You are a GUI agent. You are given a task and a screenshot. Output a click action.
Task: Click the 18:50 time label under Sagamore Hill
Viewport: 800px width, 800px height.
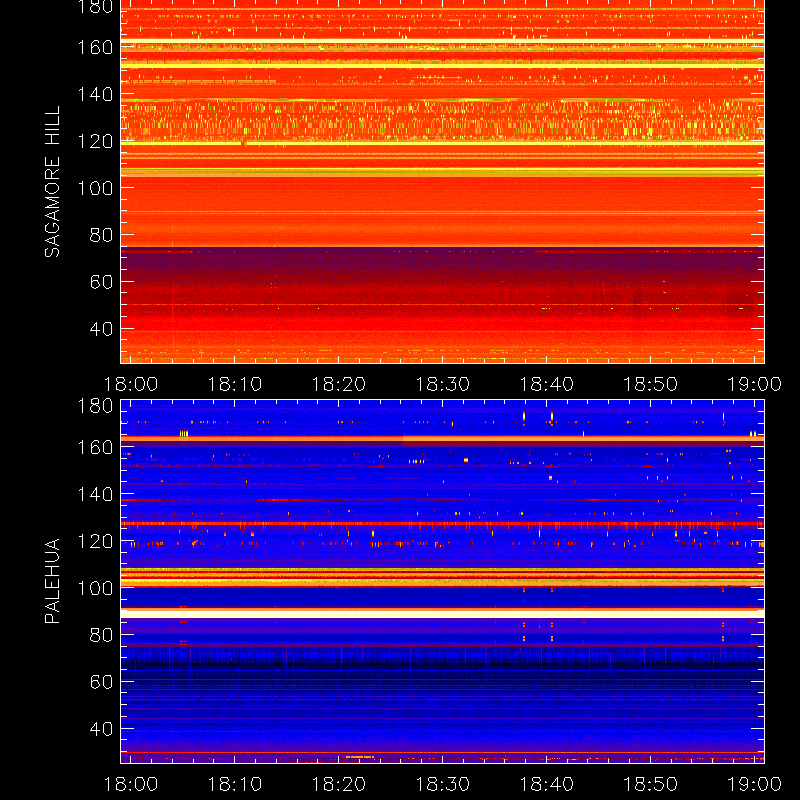[x=651, y=384]
